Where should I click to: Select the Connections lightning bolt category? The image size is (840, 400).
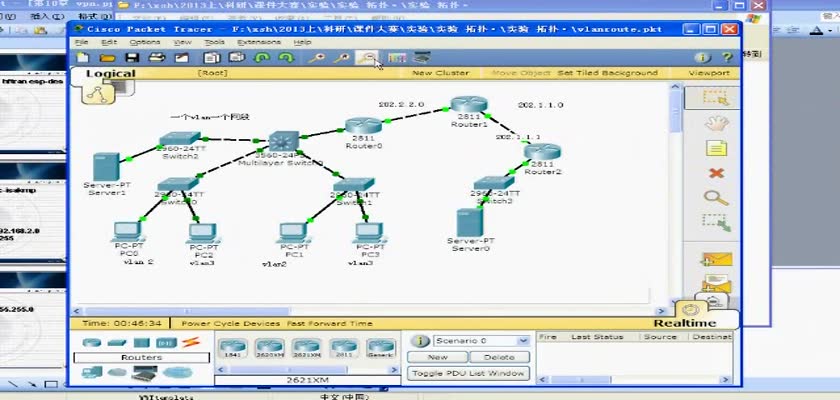pyautogui.click(x=191, y=342)
